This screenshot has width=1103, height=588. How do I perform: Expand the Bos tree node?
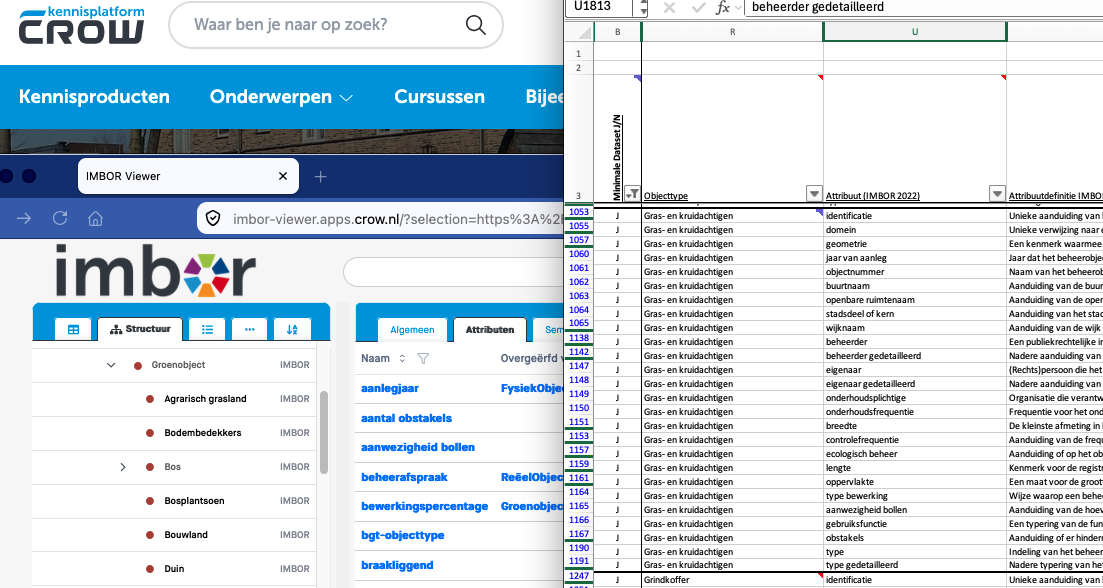click(123, 467)
